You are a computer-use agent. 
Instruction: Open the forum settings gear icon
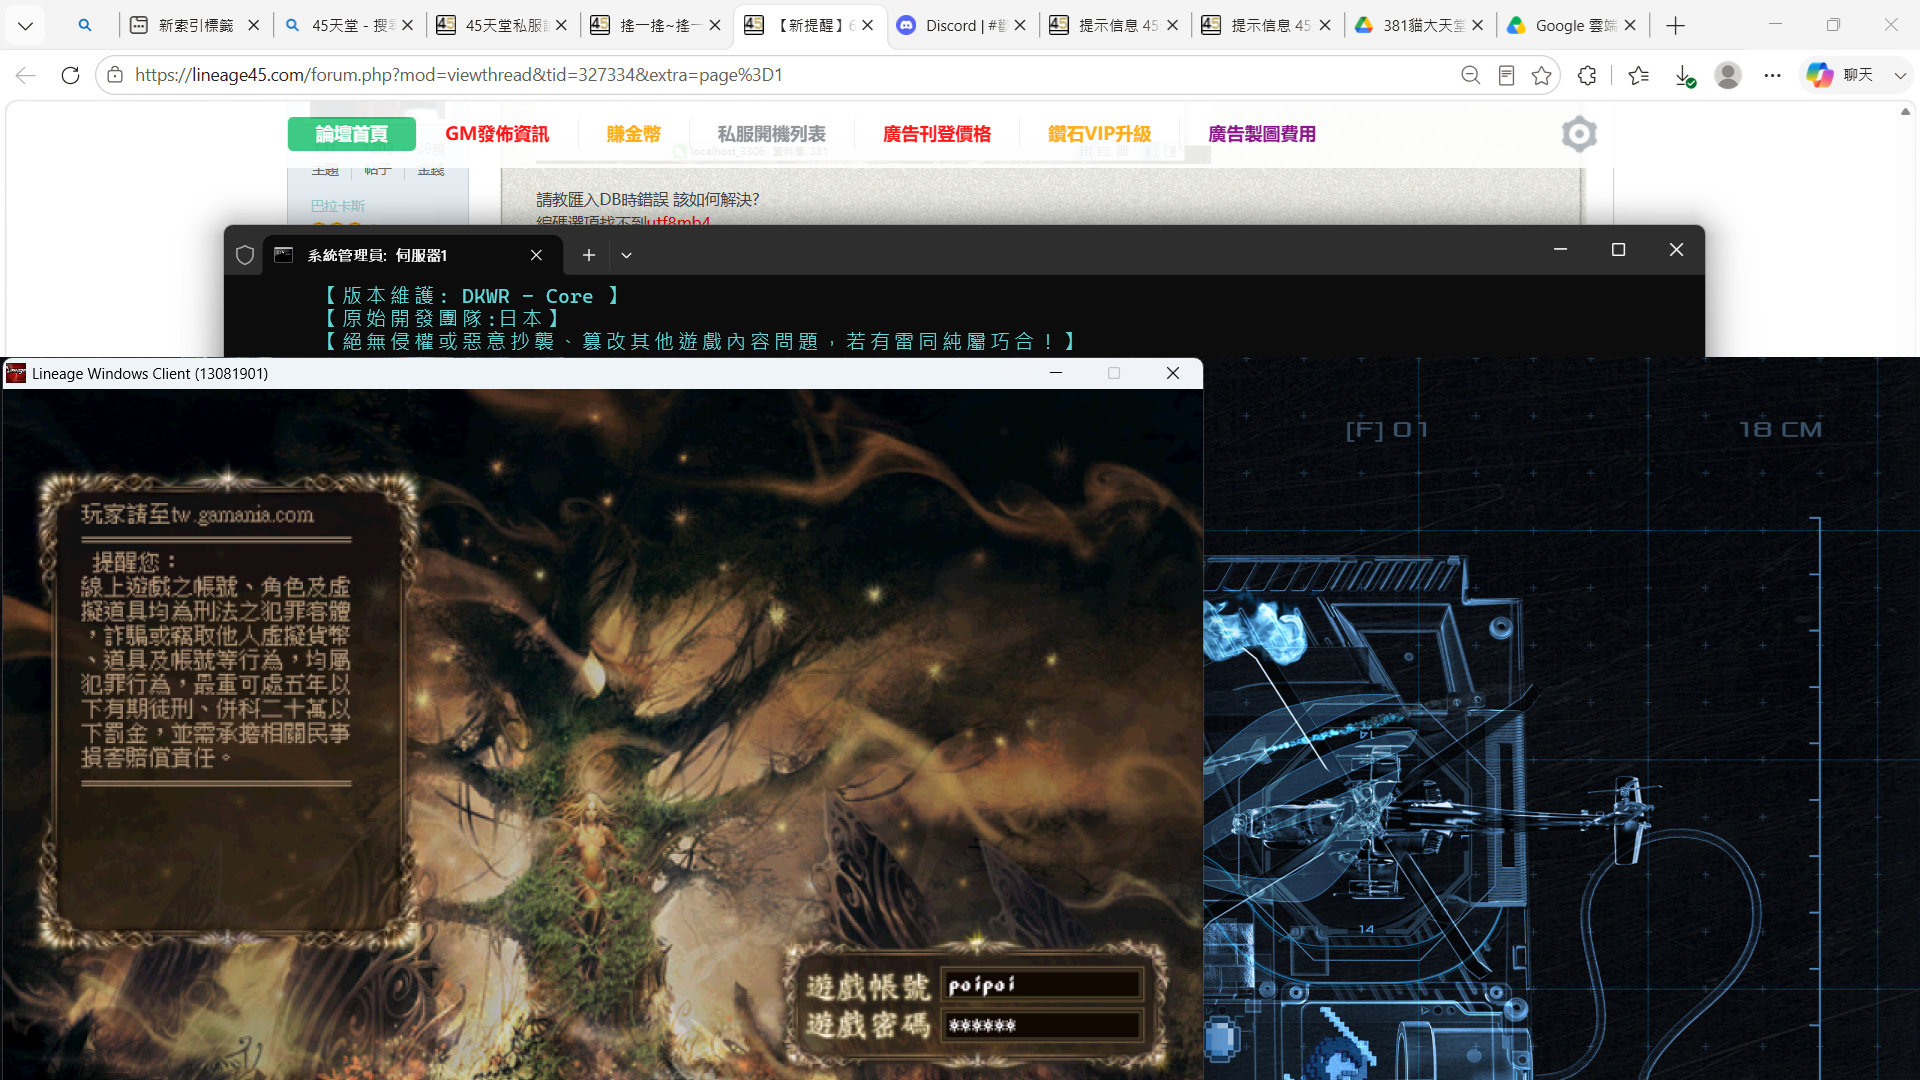(1579, 134)
